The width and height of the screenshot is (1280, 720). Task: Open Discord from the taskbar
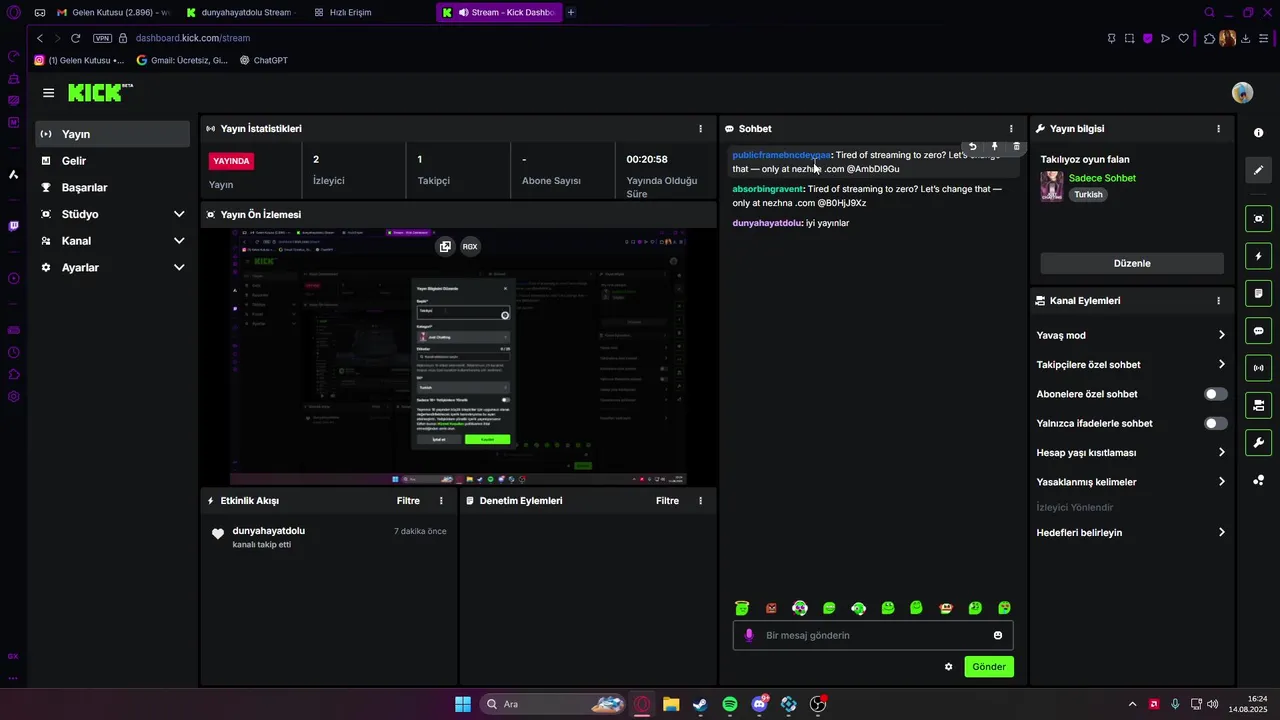click(x=760, y=704)
